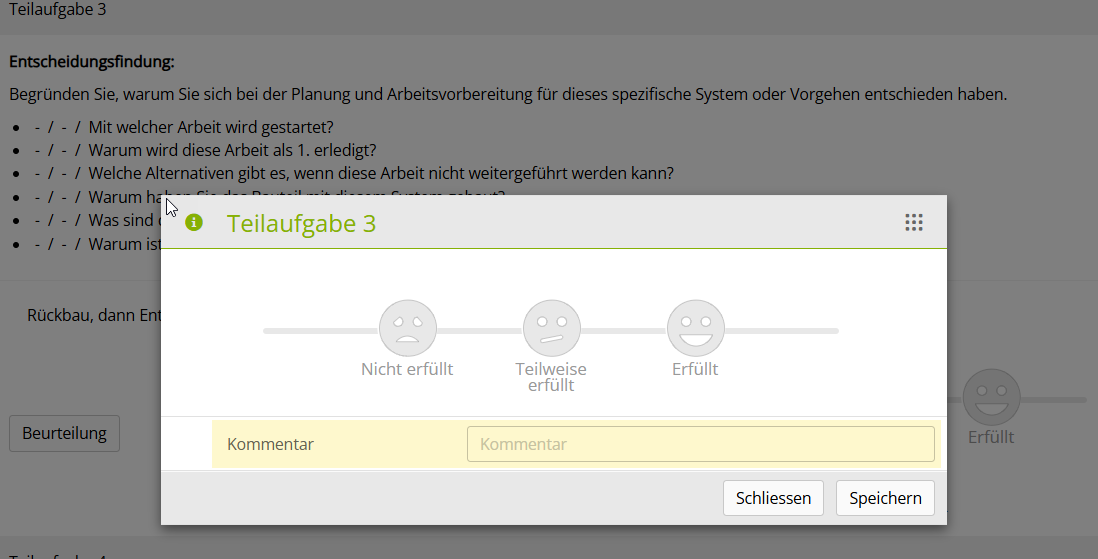
Task: Focus the Kommentar text field
Action: [700, 444]
